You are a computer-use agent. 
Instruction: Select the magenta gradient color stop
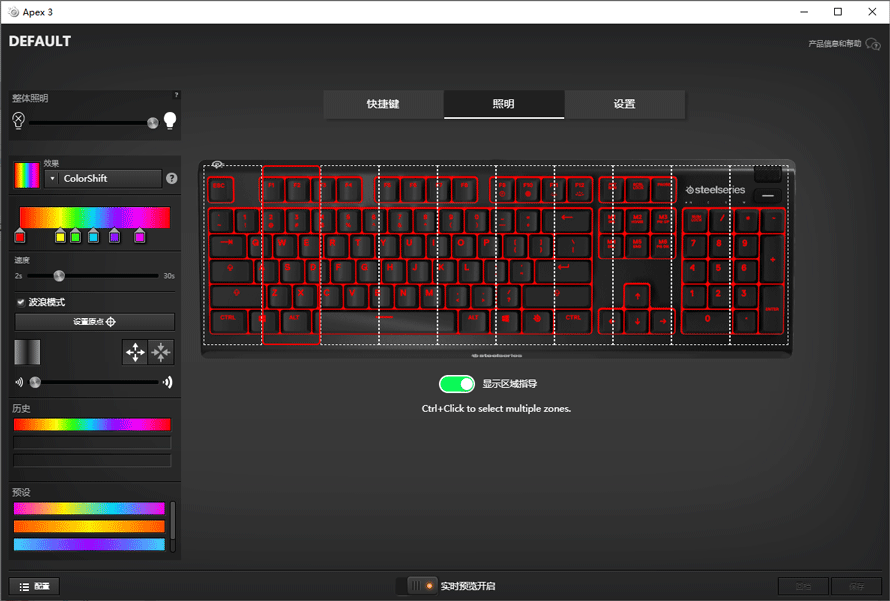140,236
